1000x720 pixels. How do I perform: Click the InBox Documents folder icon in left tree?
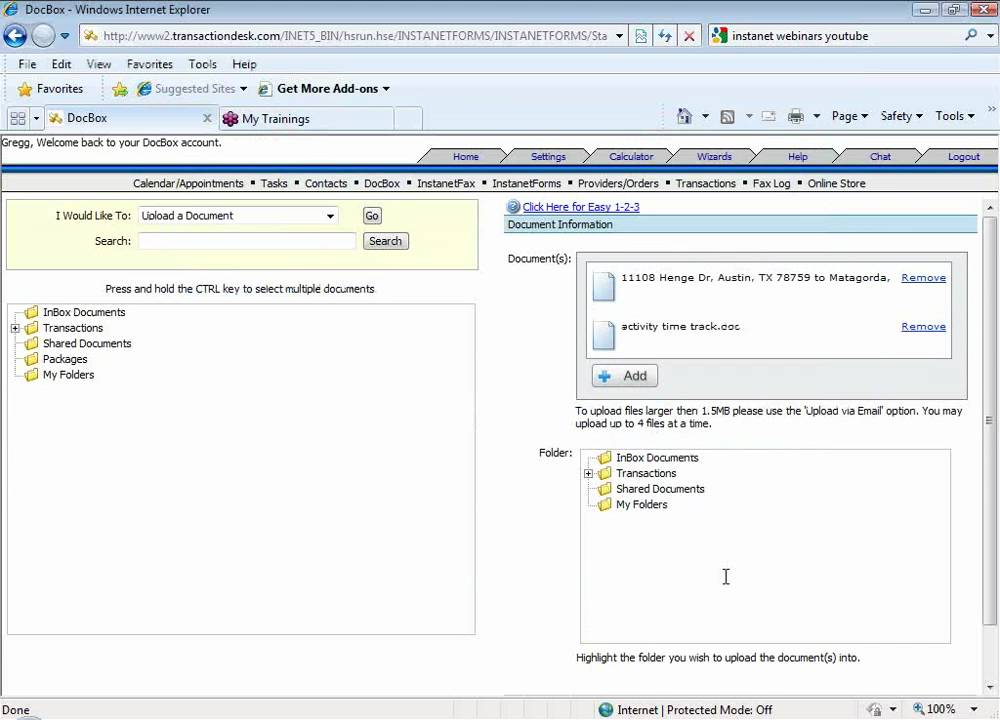31,312
